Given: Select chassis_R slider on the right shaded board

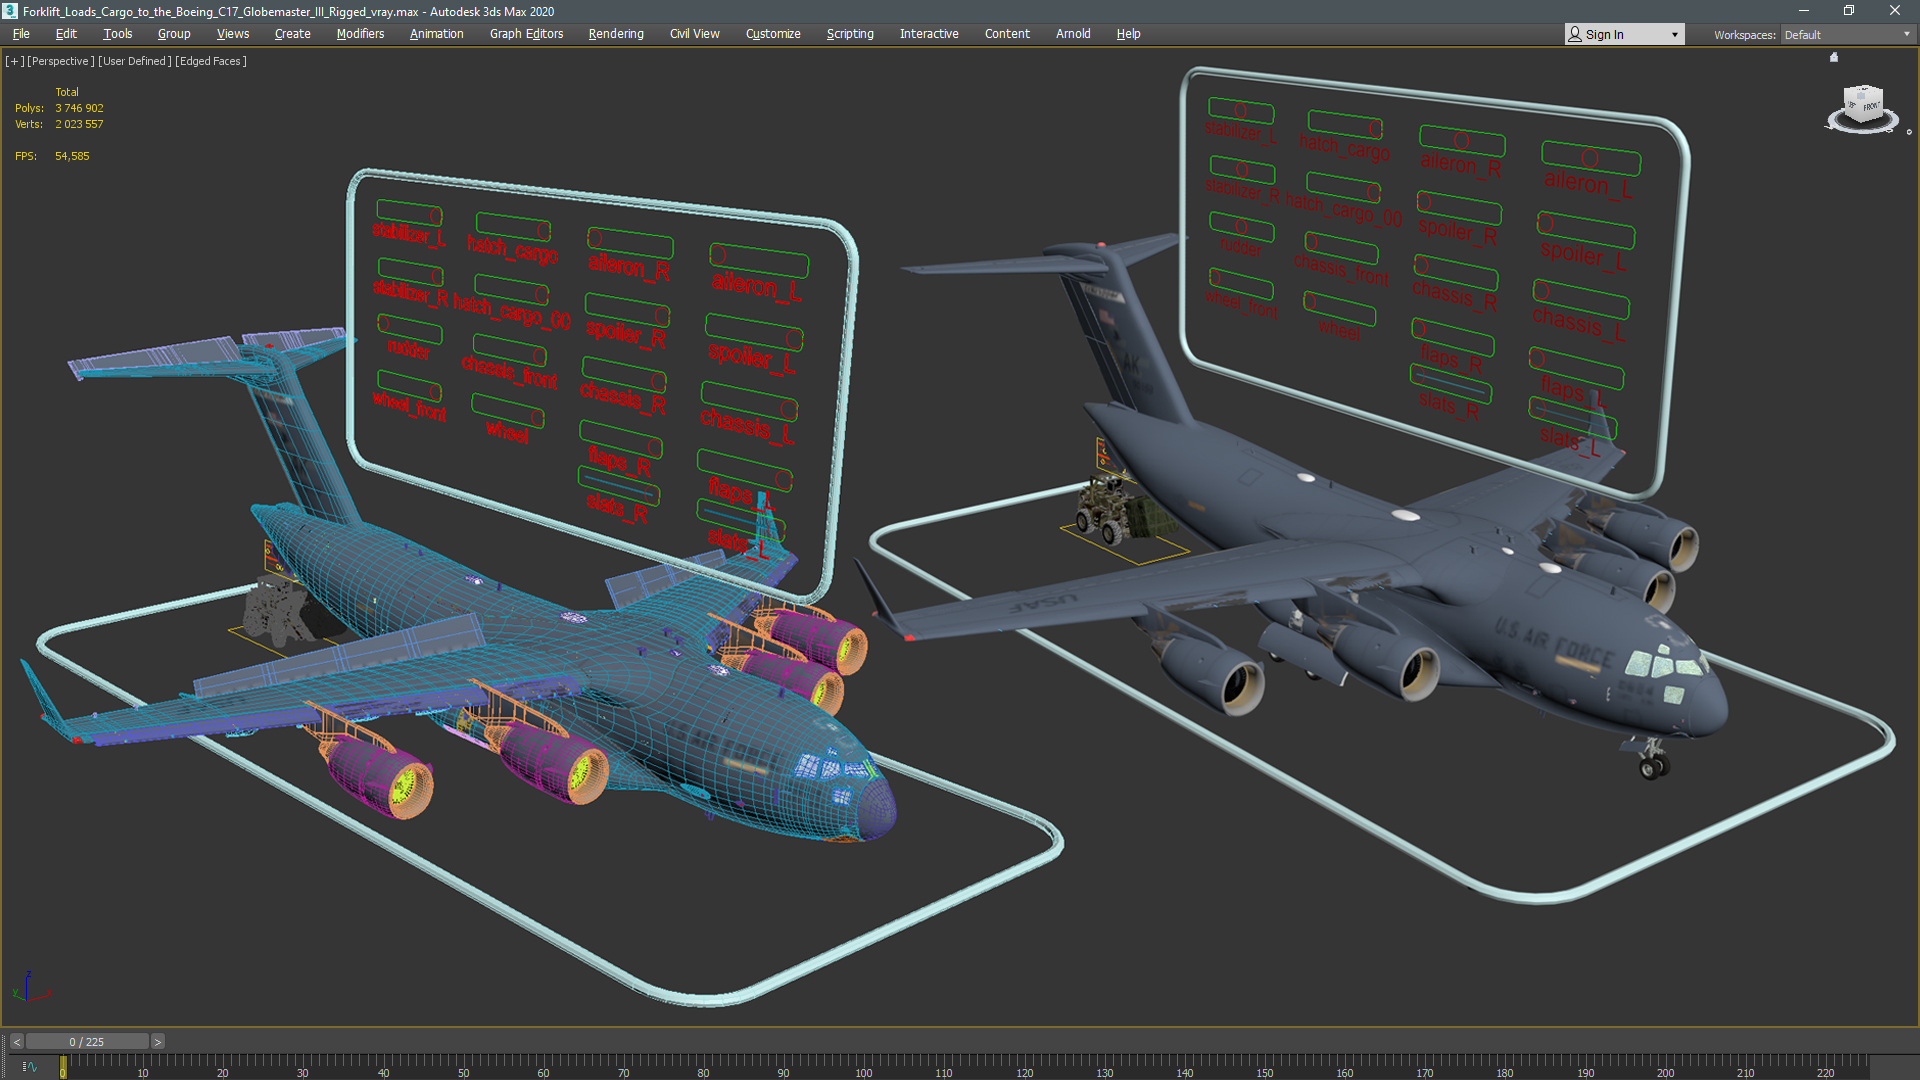Looking at the screenshot, I should tap(1456, 272).
